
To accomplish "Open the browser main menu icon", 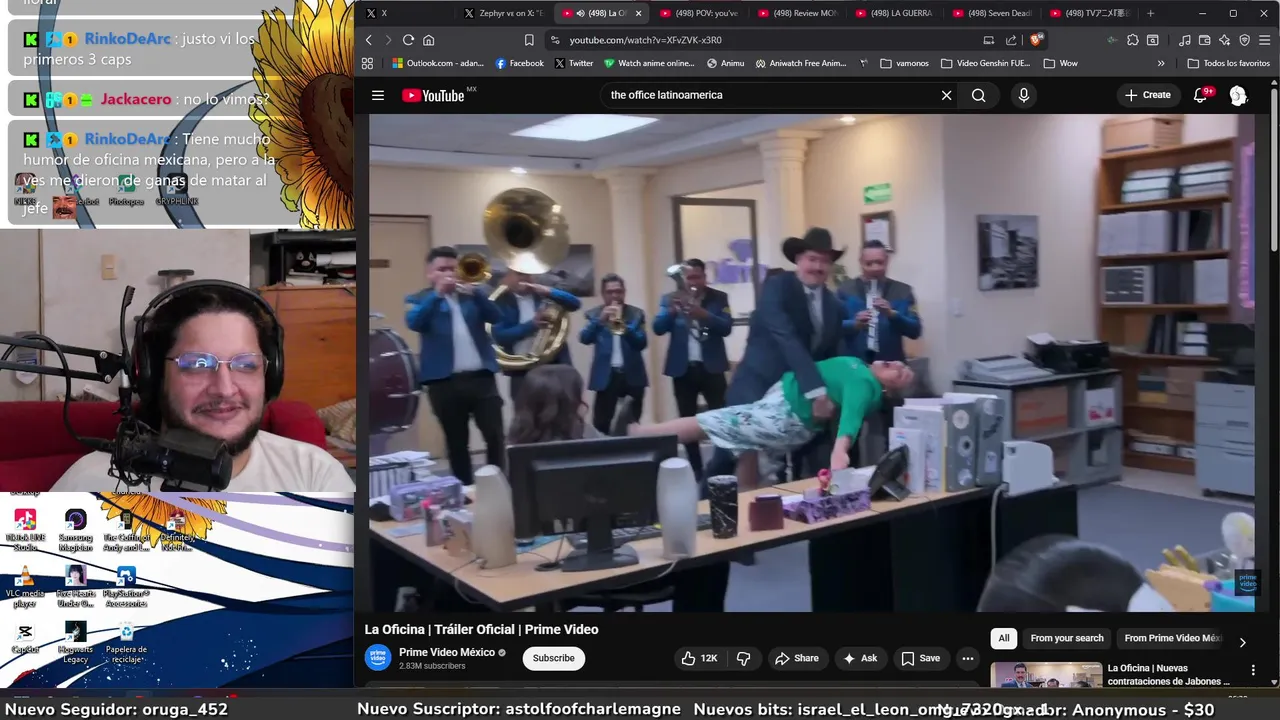I will (x=1264, y=40).
